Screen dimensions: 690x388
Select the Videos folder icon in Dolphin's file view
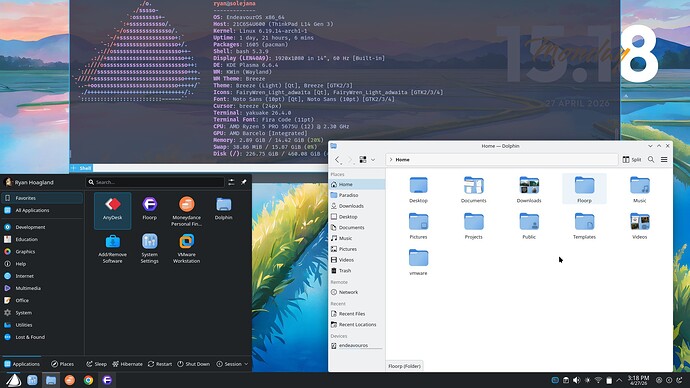click(640, 222)
